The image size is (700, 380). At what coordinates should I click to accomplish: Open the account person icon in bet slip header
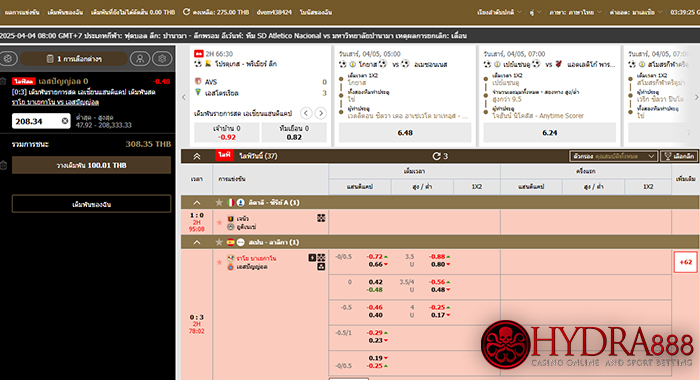pyautogui.click(x=140, y=58)
